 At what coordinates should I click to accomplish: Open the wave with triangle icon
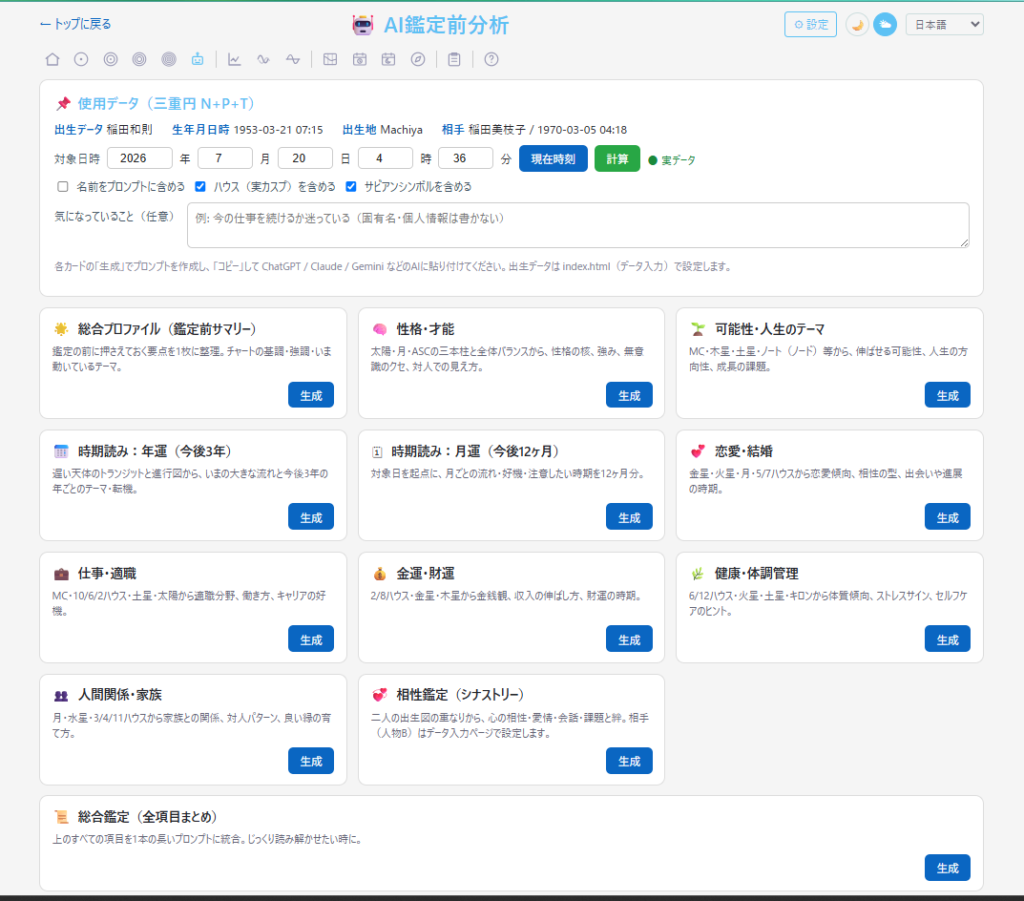(x=293, y=59)
